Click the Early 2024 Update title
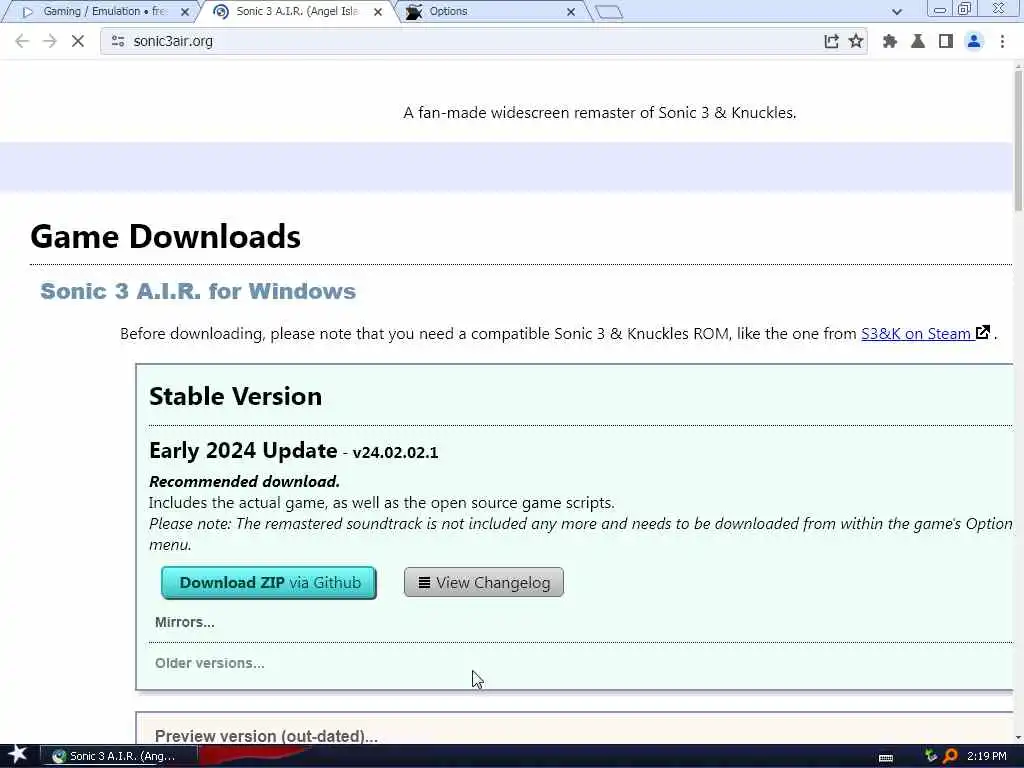1024x768 pixels. click(243, 451)
